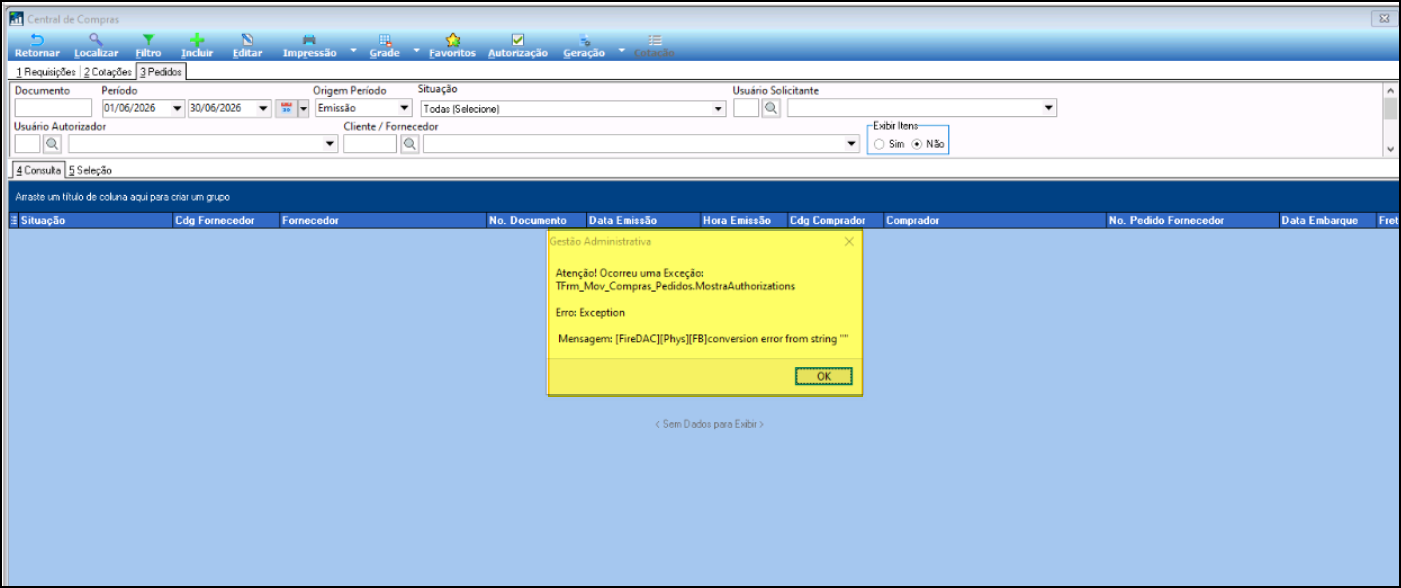The image size is (1401, 588).
Task: Click the No. Pedido Fornecedor column header
Action: tap(1191, 220)
